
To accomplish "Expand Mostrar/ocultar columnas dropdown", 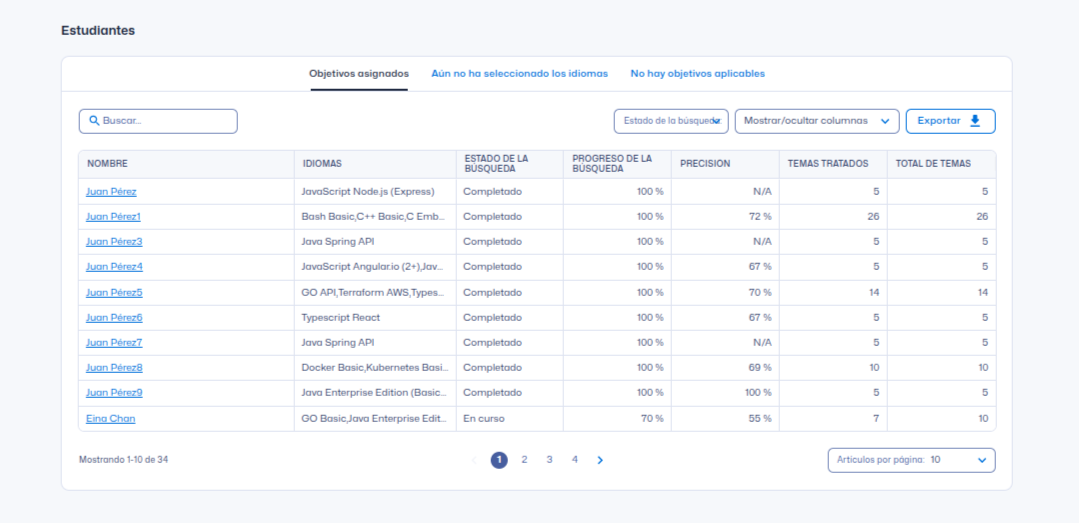I will [816, 121].
